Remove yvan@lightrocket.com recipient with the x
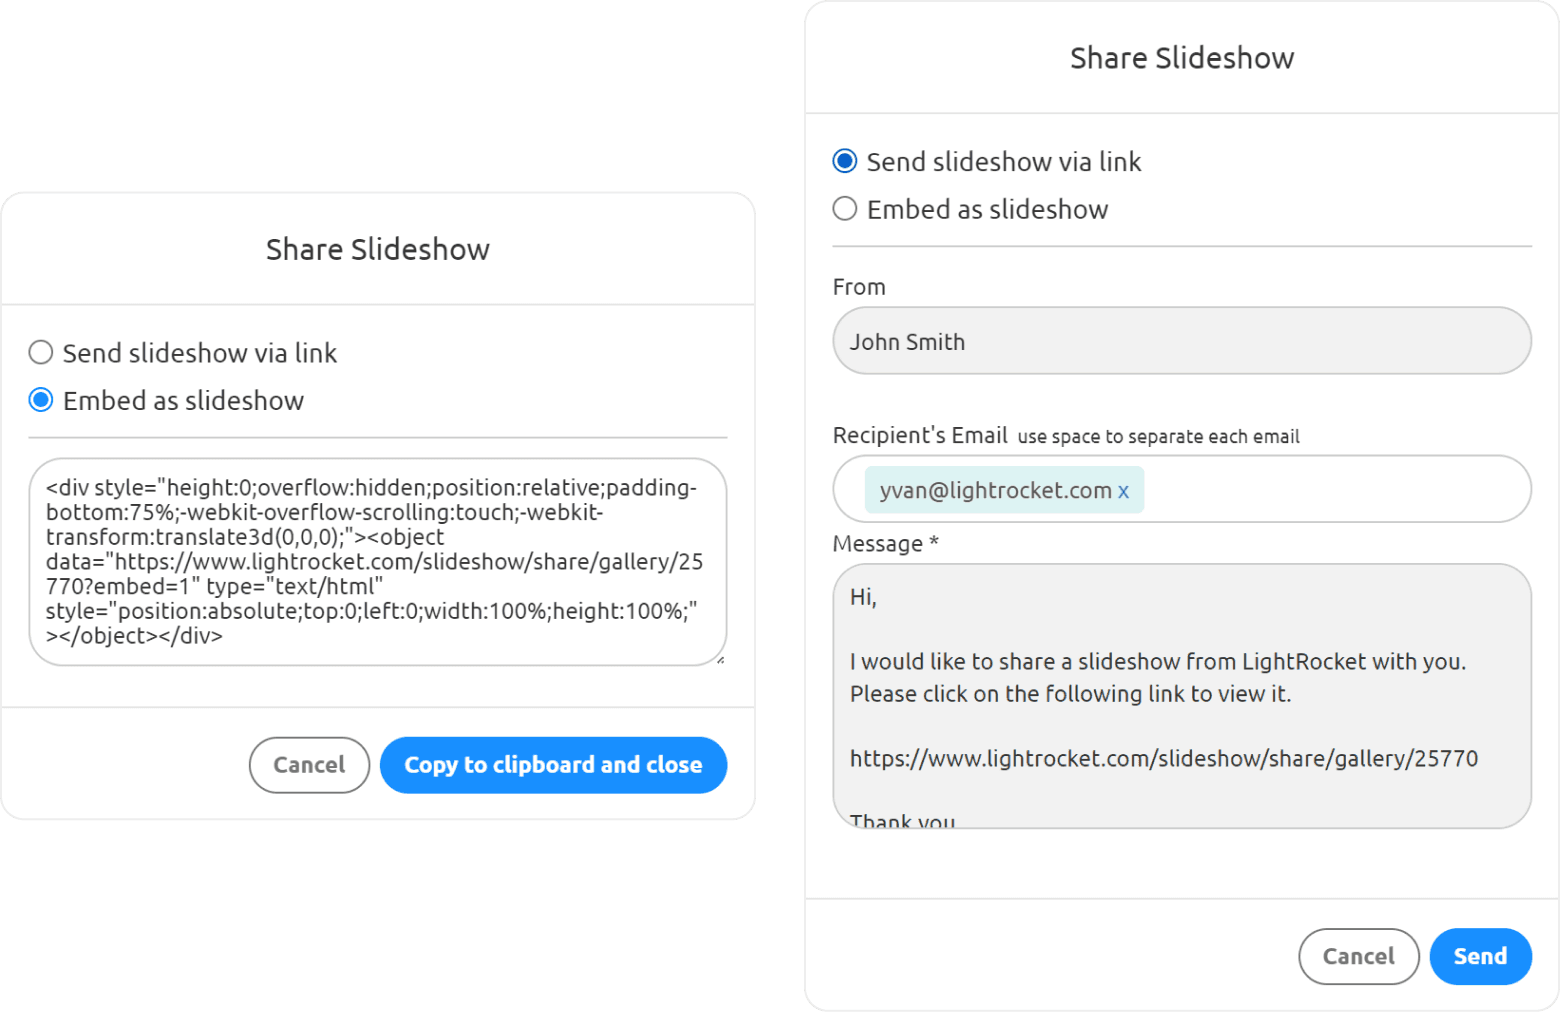The height and width of the screenshot is (1012, 1560). point(1123,491)
